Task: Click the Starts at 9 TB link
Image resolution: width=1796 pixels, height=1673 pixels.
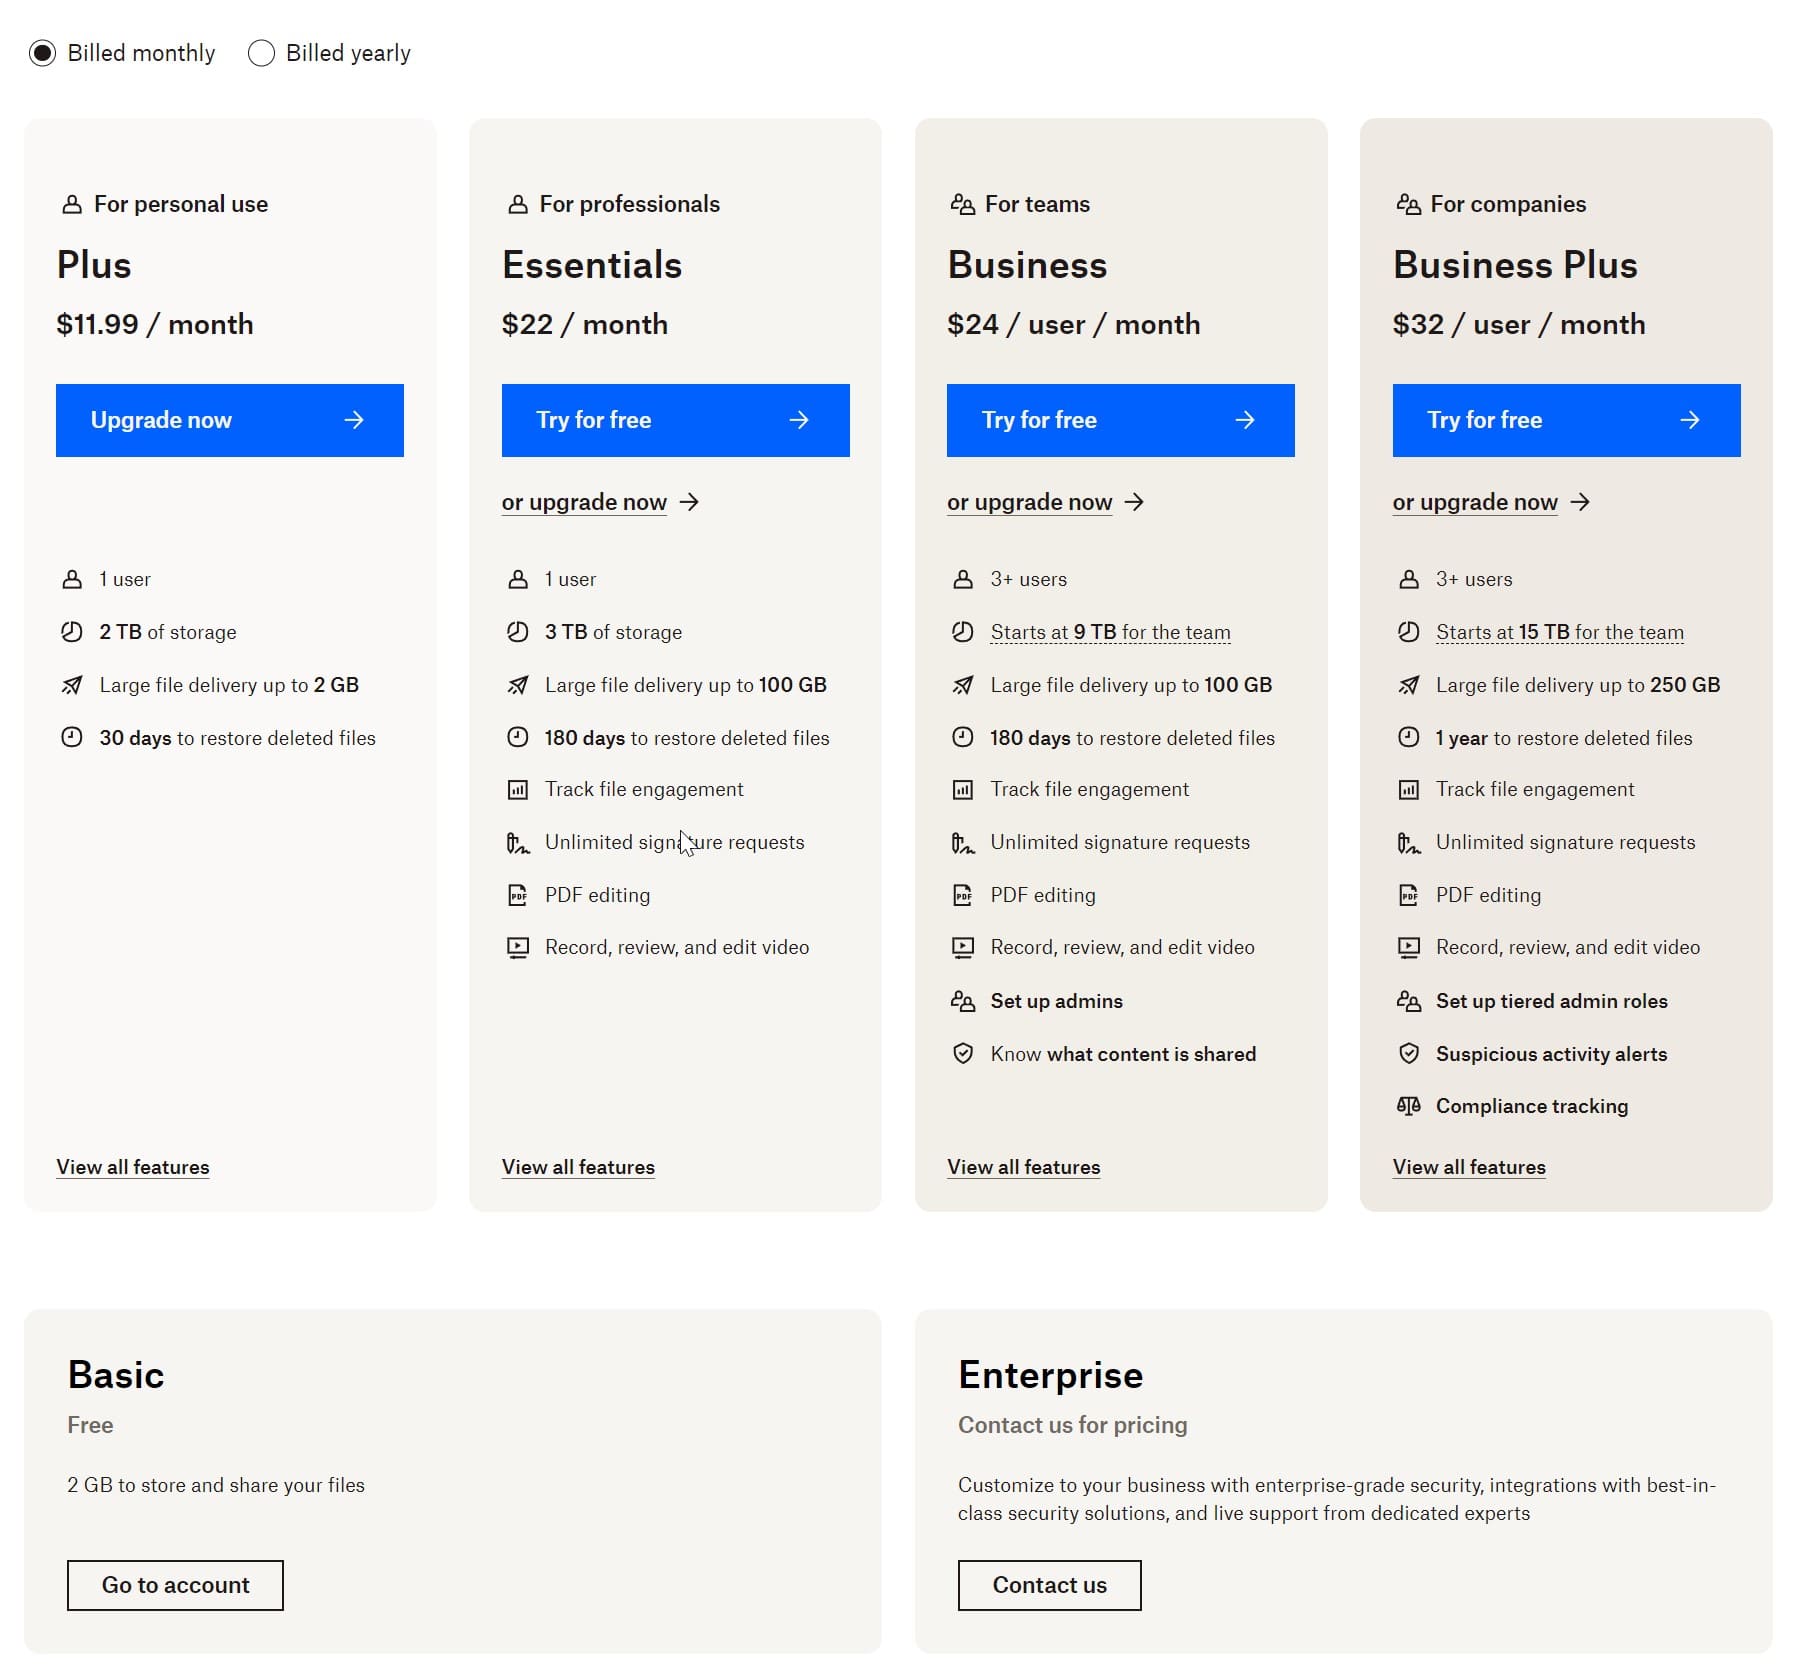Action: pyautogui.click(x=1110, y=632)
